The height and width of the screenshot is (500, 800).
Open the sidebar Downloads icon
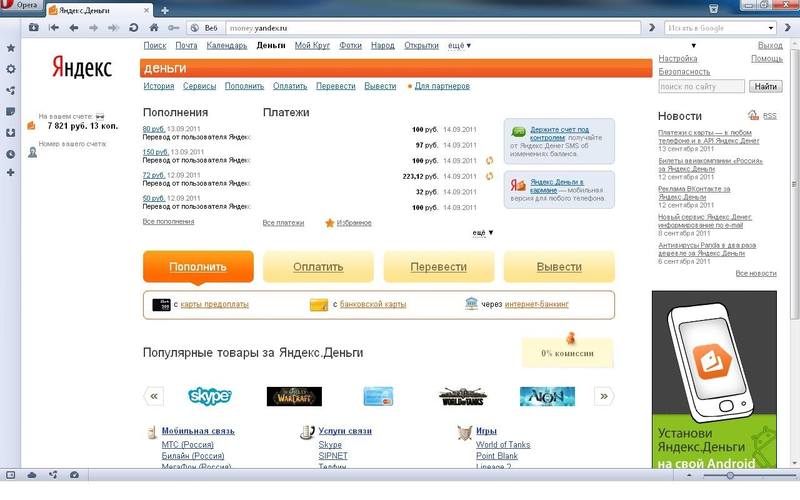(10, 132)
